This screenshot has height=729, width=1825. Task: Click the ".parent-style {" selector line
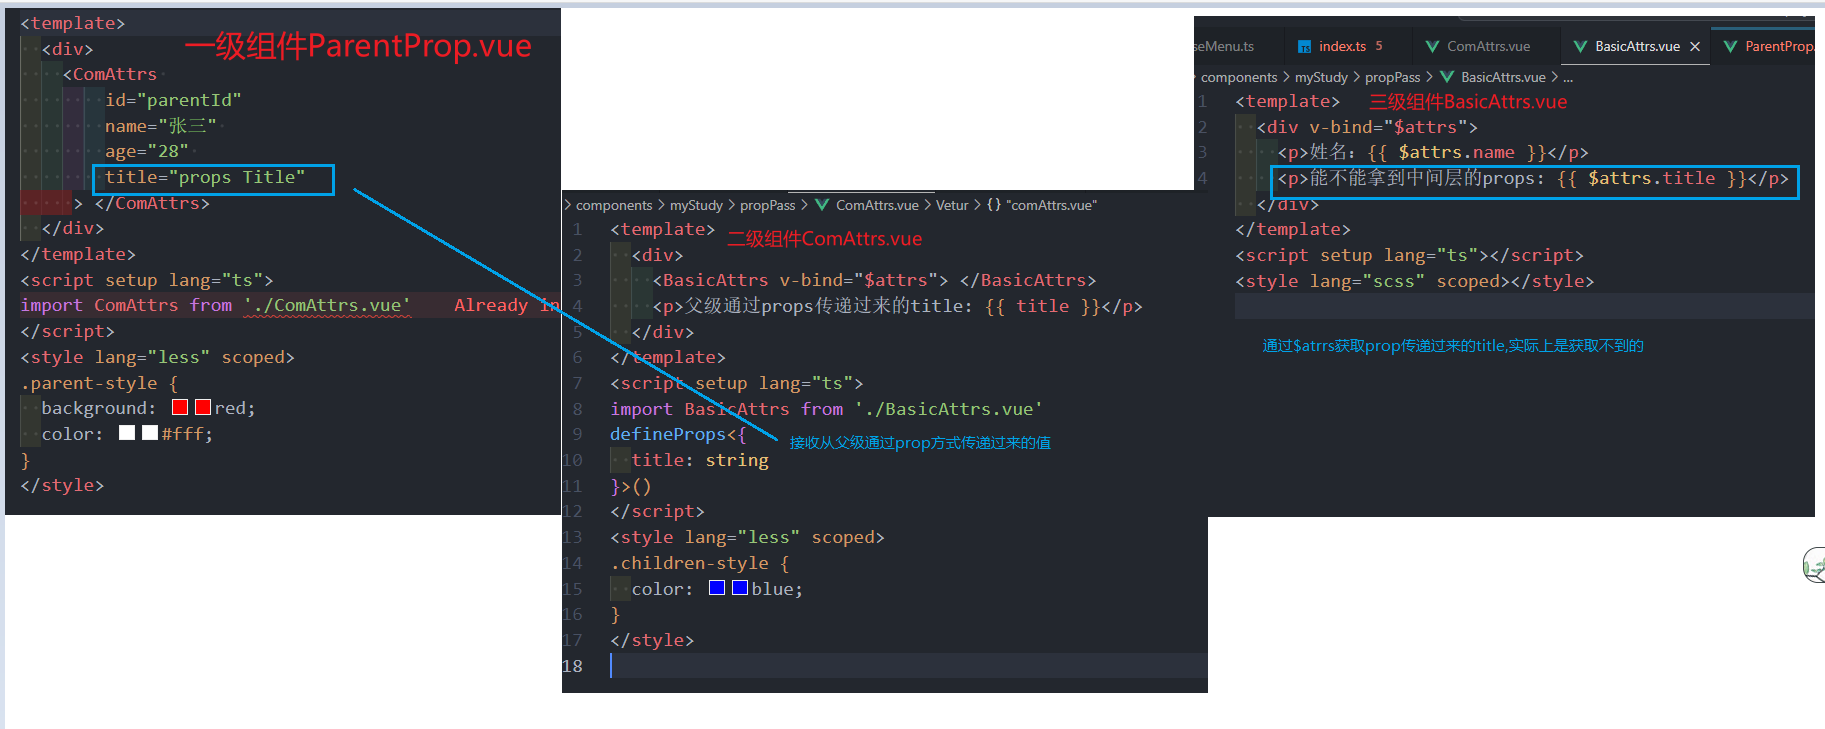pos(99,383)
